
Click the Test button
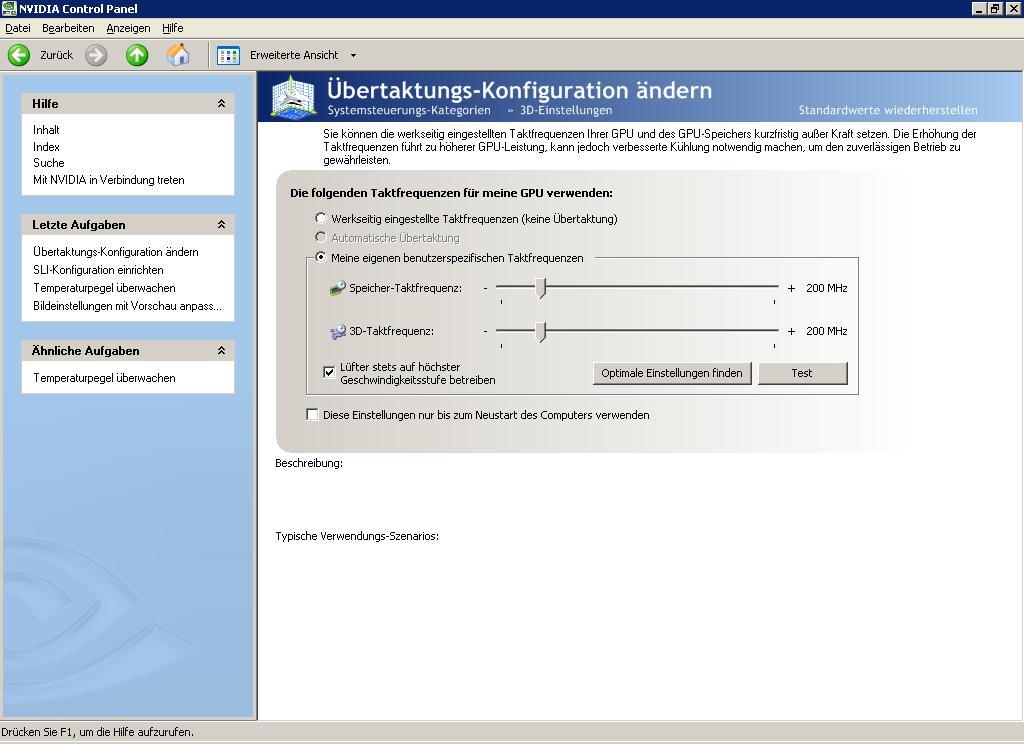point(803,374)
